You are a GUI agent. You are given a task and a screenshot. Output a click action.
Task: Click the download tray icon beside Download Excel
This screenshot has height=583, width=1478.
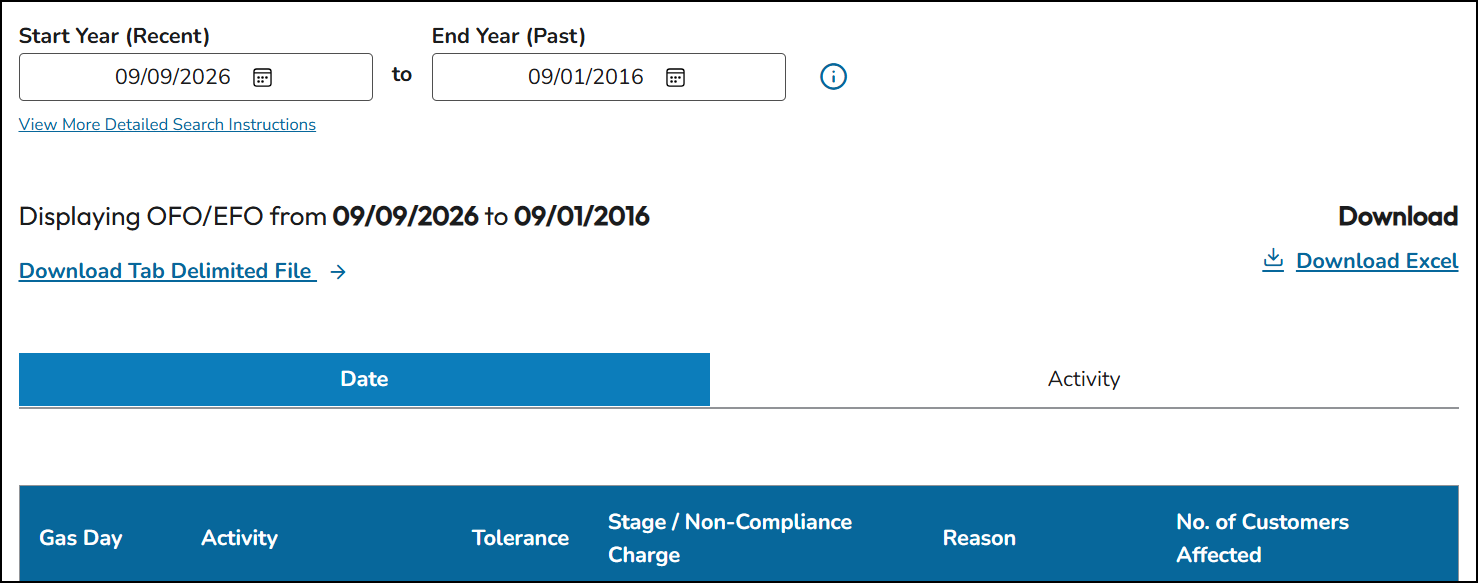point(1273,260)
